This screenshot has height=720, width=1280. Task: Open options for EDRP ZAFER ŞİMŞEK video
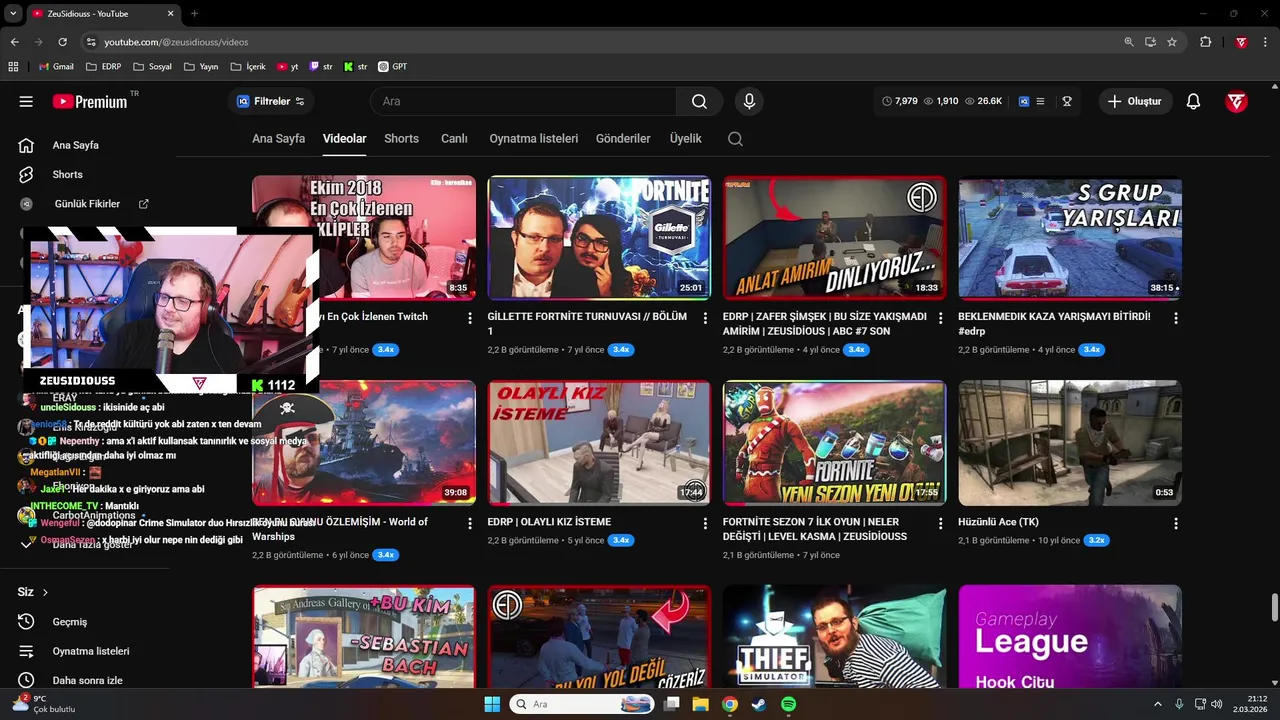[x=940, y=318]
